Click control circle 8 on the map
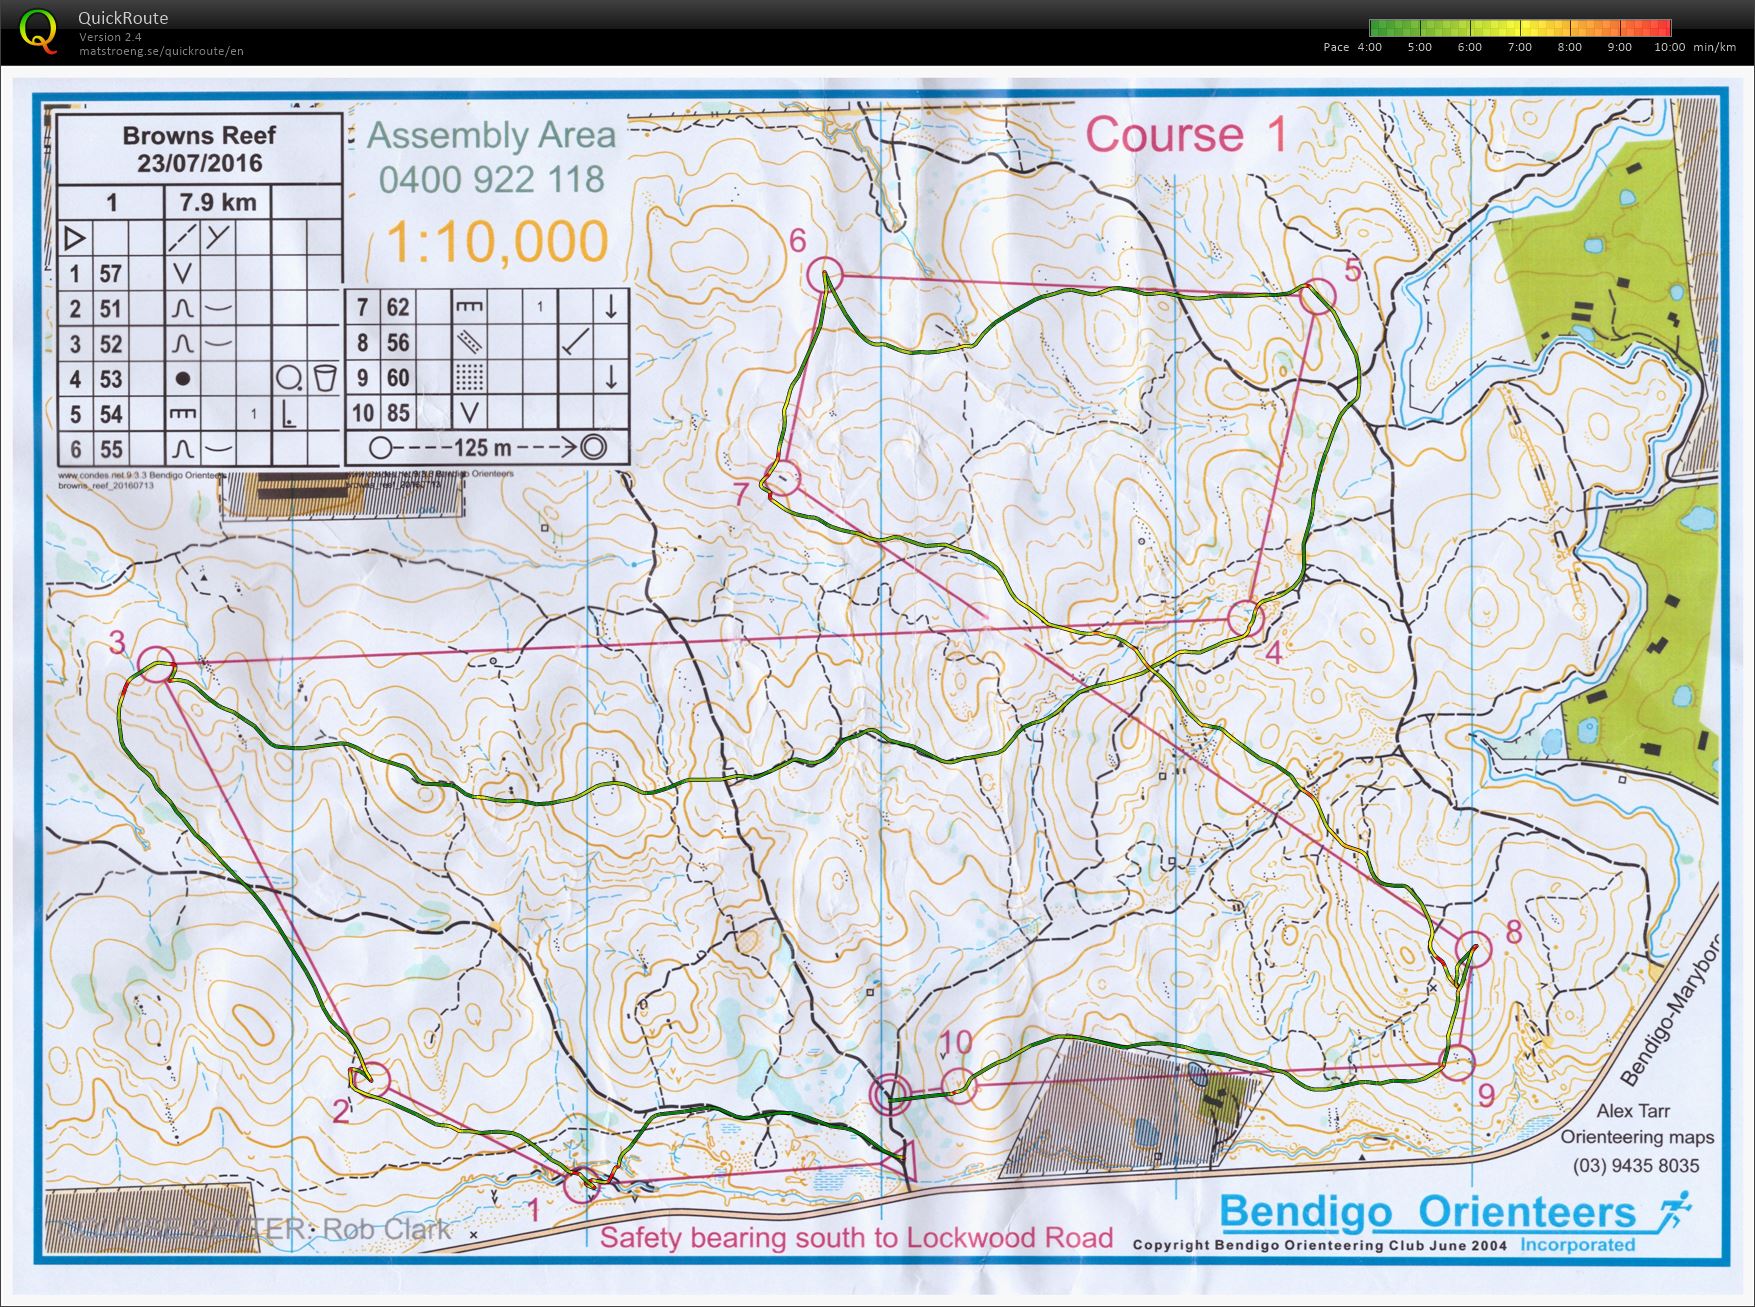This screenshot has height=1307, width=1755. point(1472,948)
